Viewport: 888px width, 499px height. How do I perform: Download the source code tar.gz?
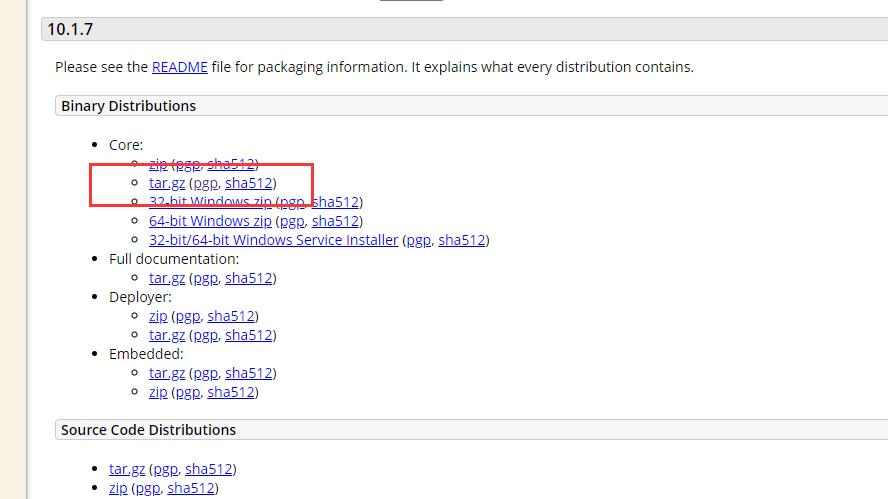tap(127, 469)
